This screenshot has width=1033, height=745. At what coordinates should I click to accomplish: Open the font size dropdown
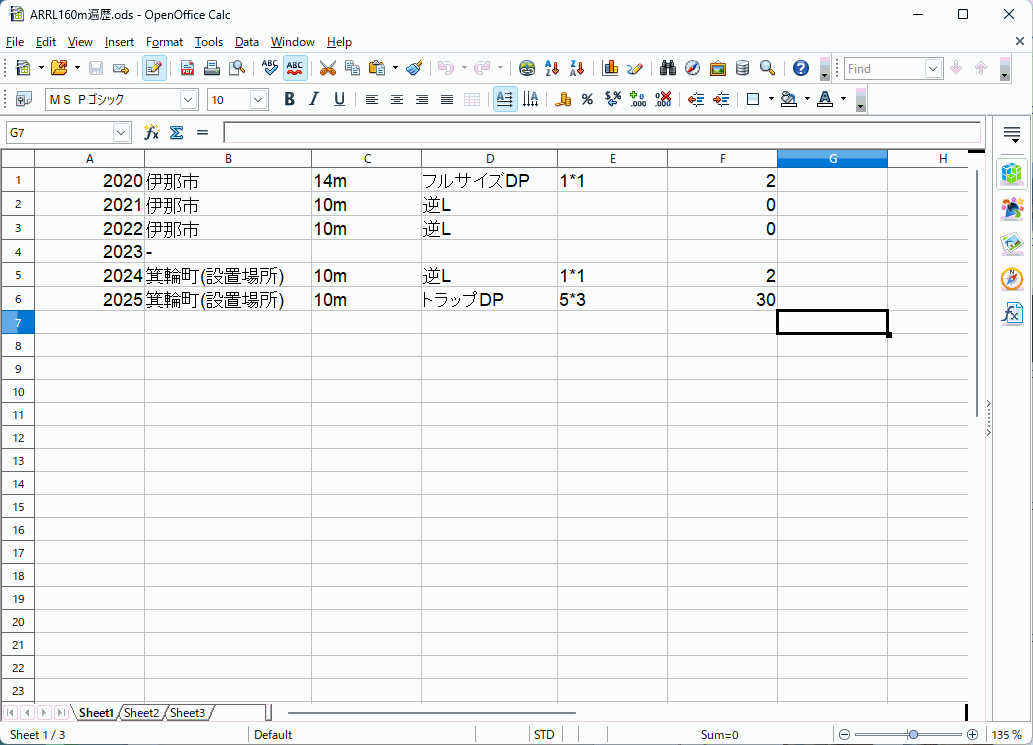pos(259,99)
